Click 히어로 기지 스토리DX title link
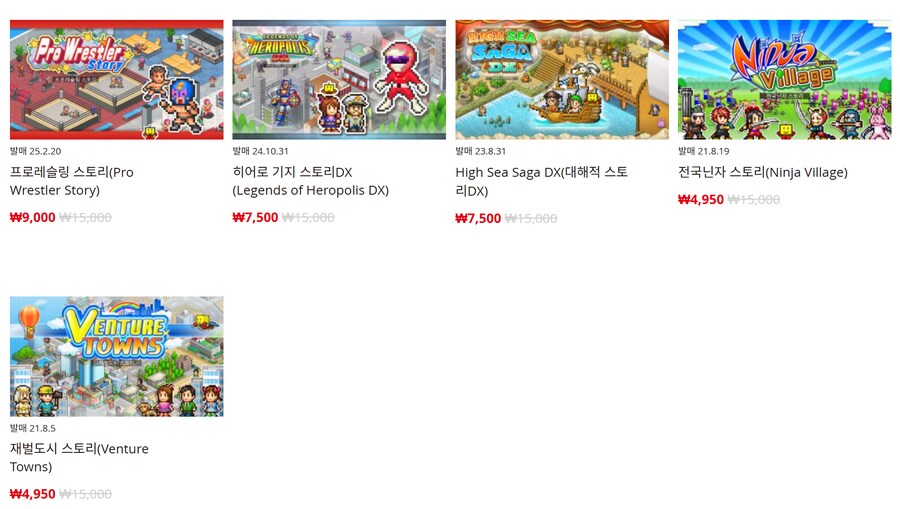Image resolution: width=900 pixels, height=509 pixels. (311, 181)
